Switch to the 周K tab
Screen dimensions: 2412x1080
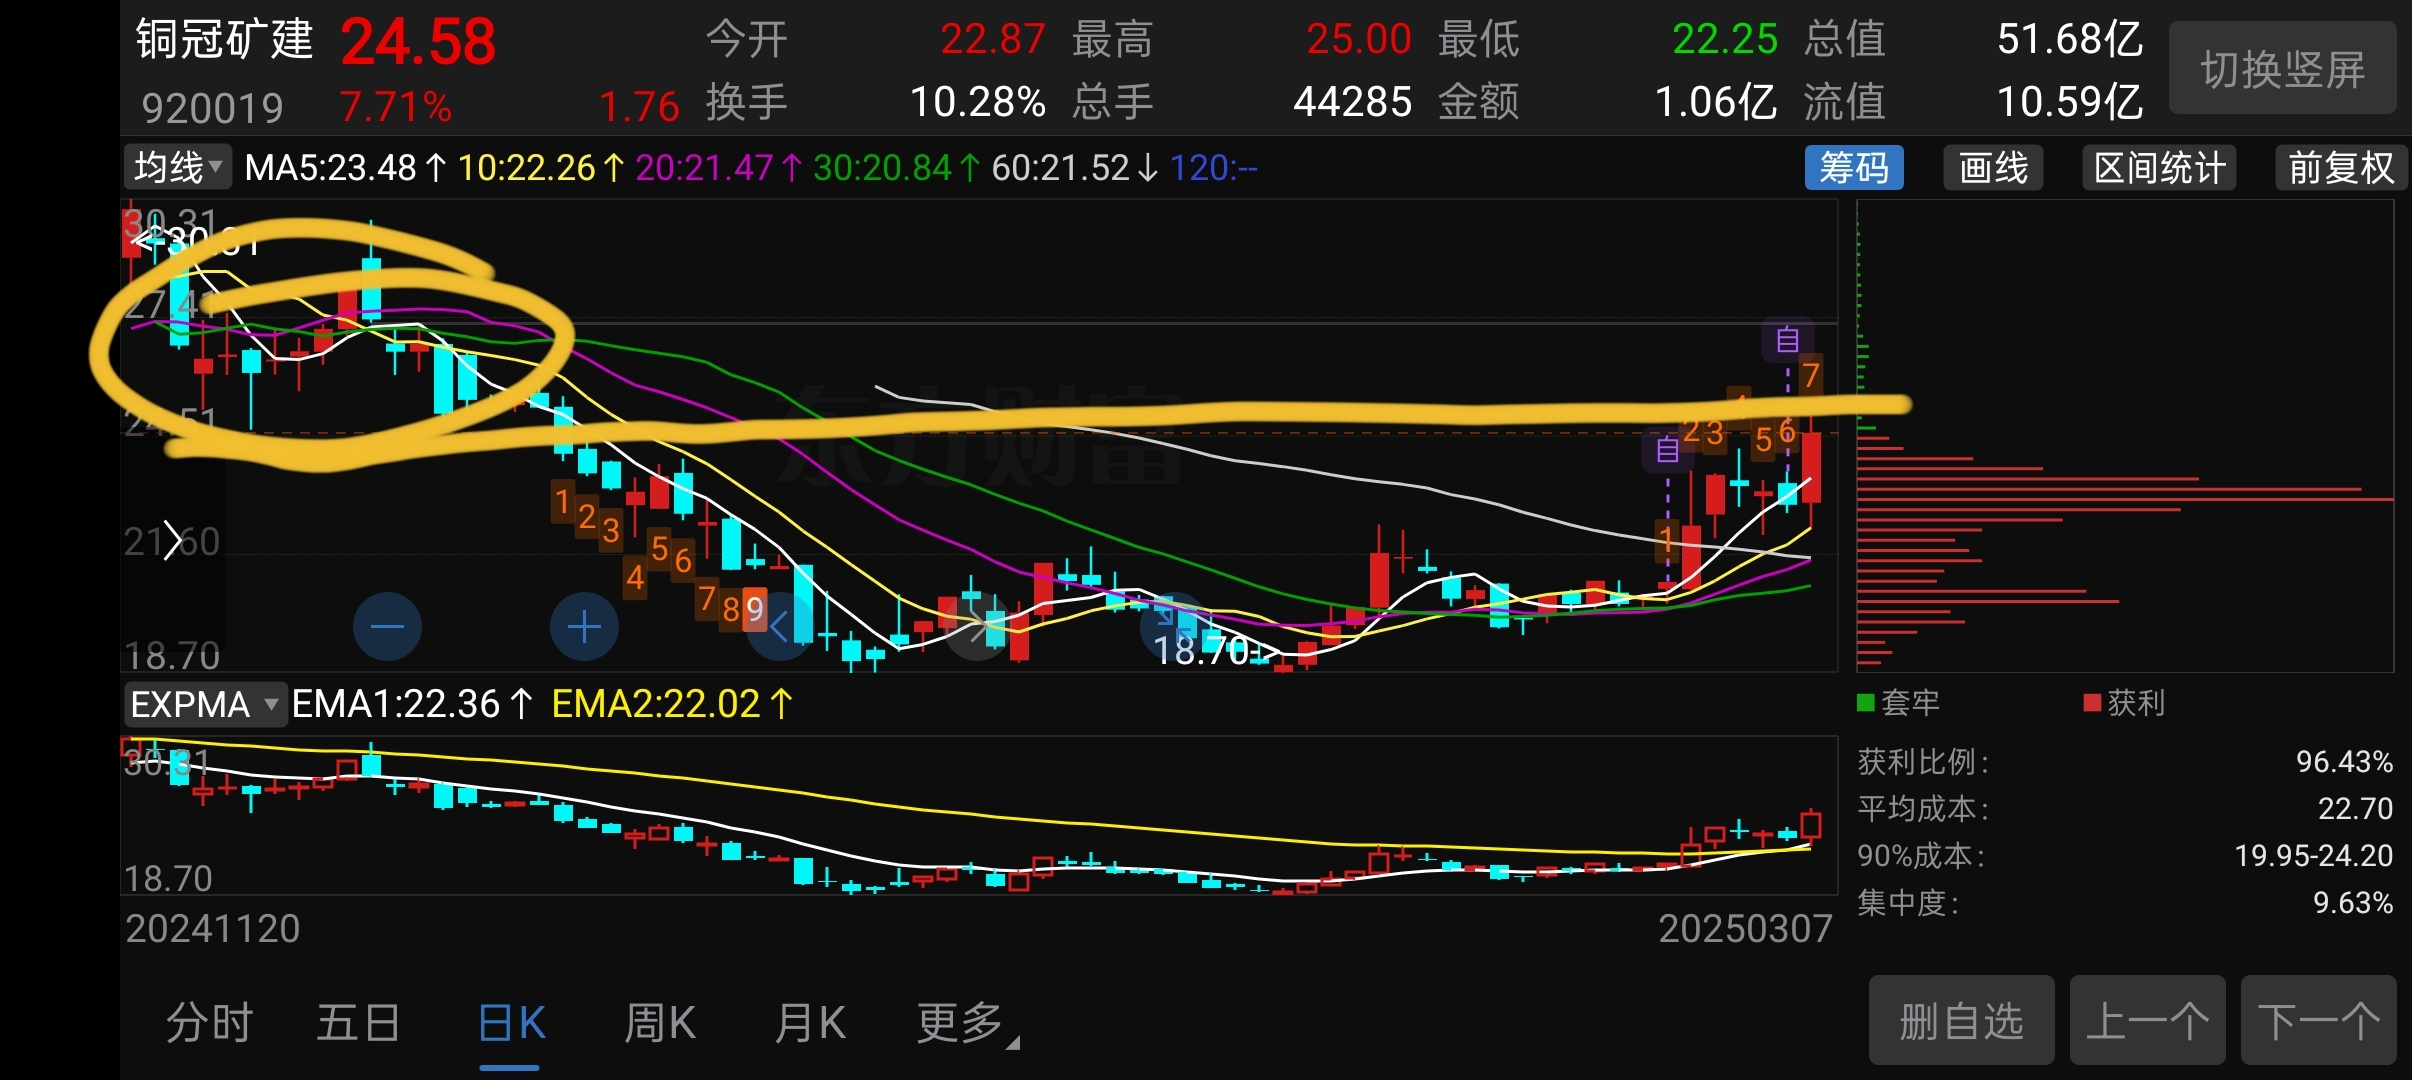pyautogui.click(x=659, y=1022)
